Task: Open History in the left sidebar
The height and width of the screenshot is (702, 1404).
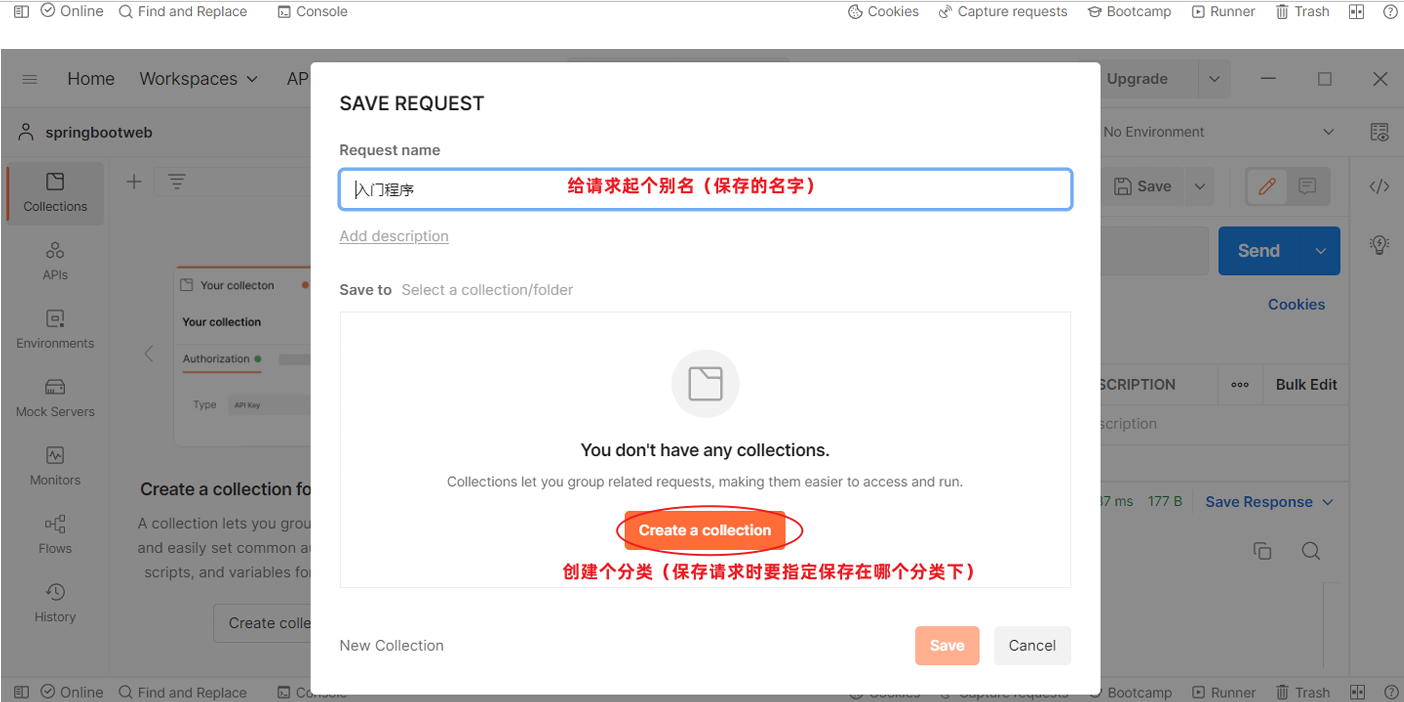Action: (55, 603)
